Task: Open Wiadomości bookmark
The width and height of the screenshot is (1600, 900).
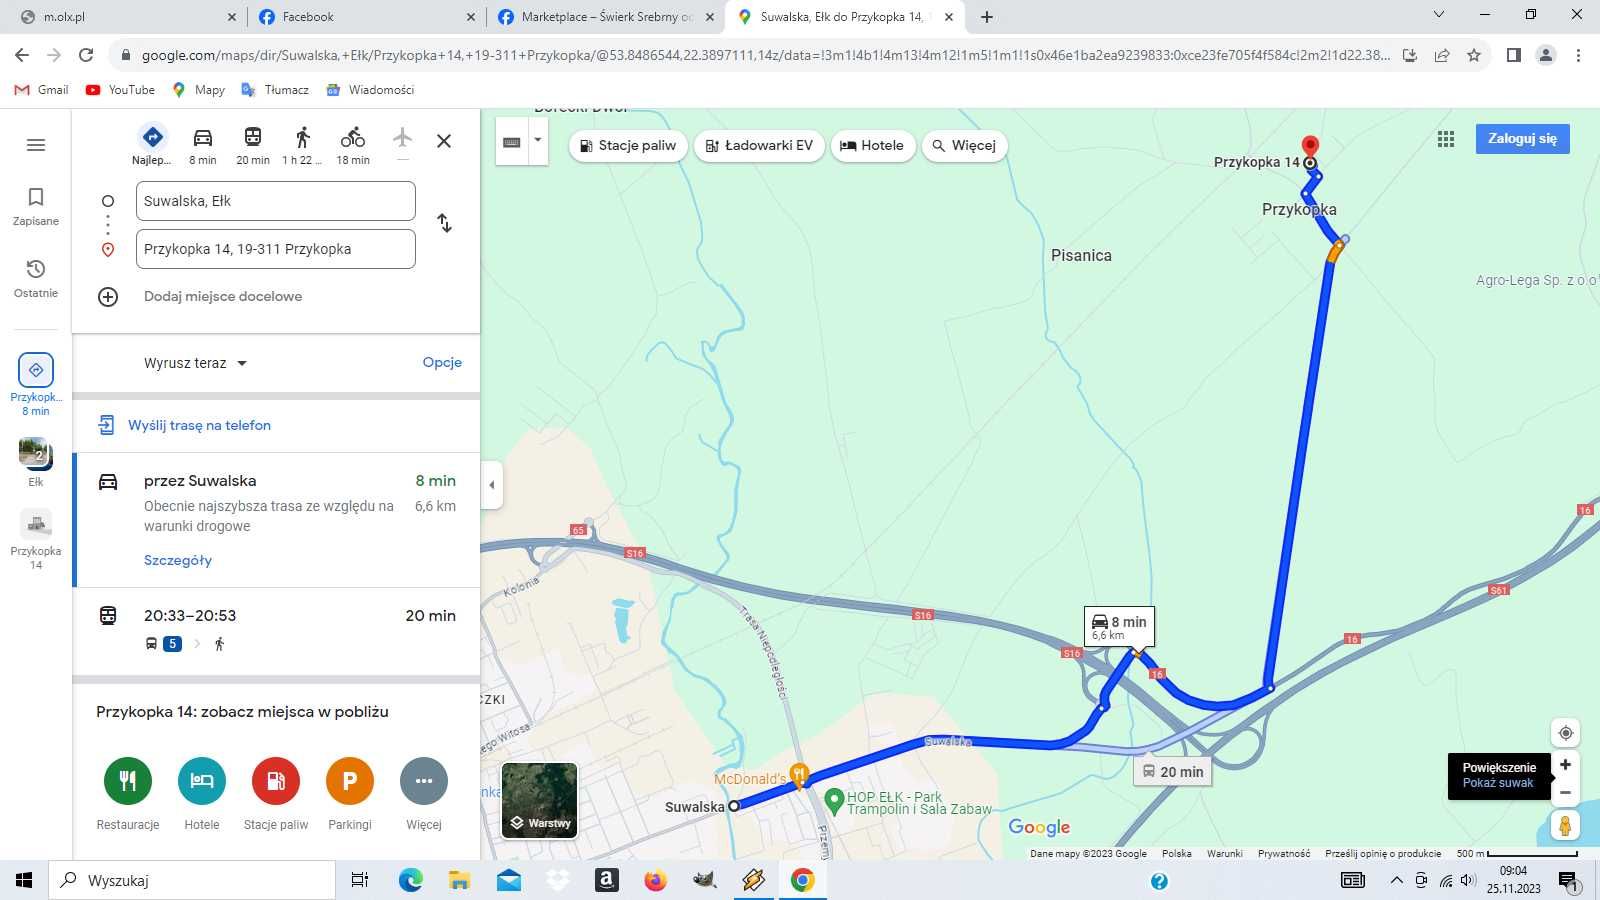Action: [x=370, y=90]
